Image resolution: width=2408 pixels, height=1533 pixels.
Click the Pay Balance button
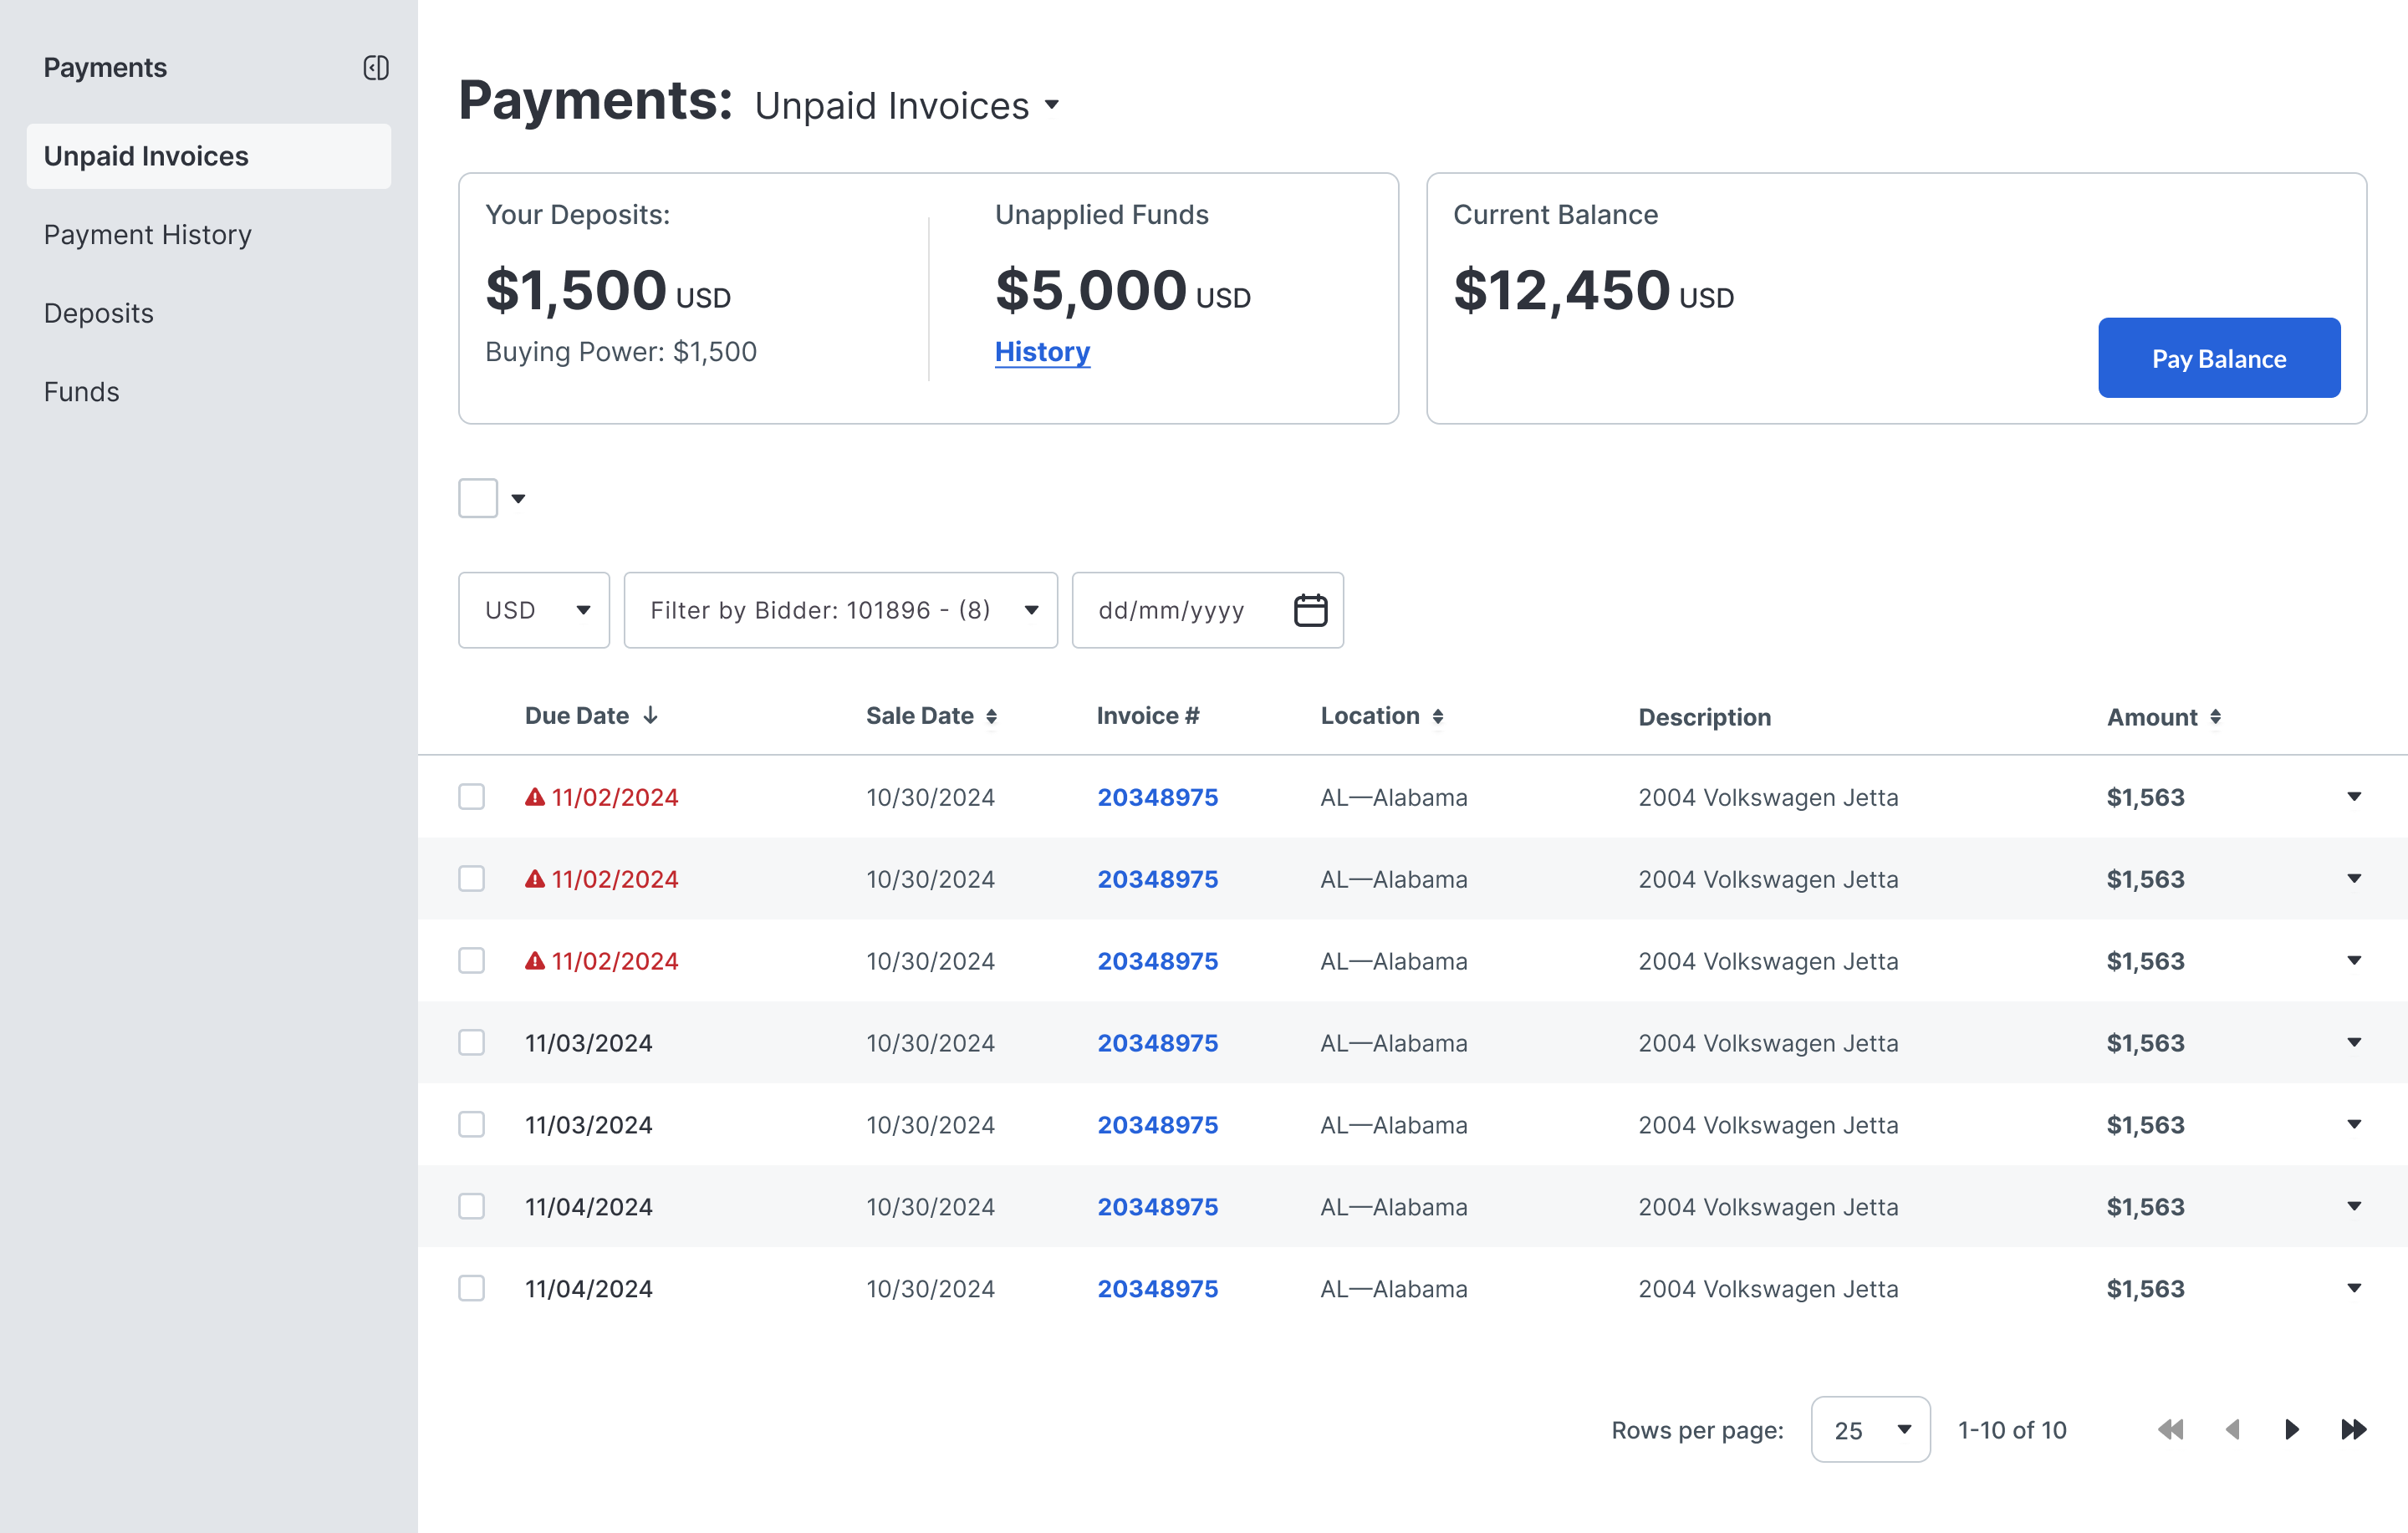point(2218,358)
